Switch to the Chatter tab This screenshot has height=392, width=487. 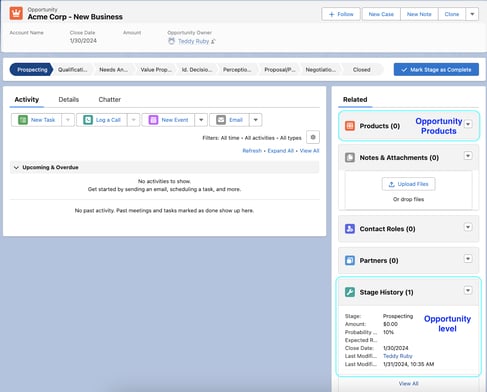[x=110, y=99]
